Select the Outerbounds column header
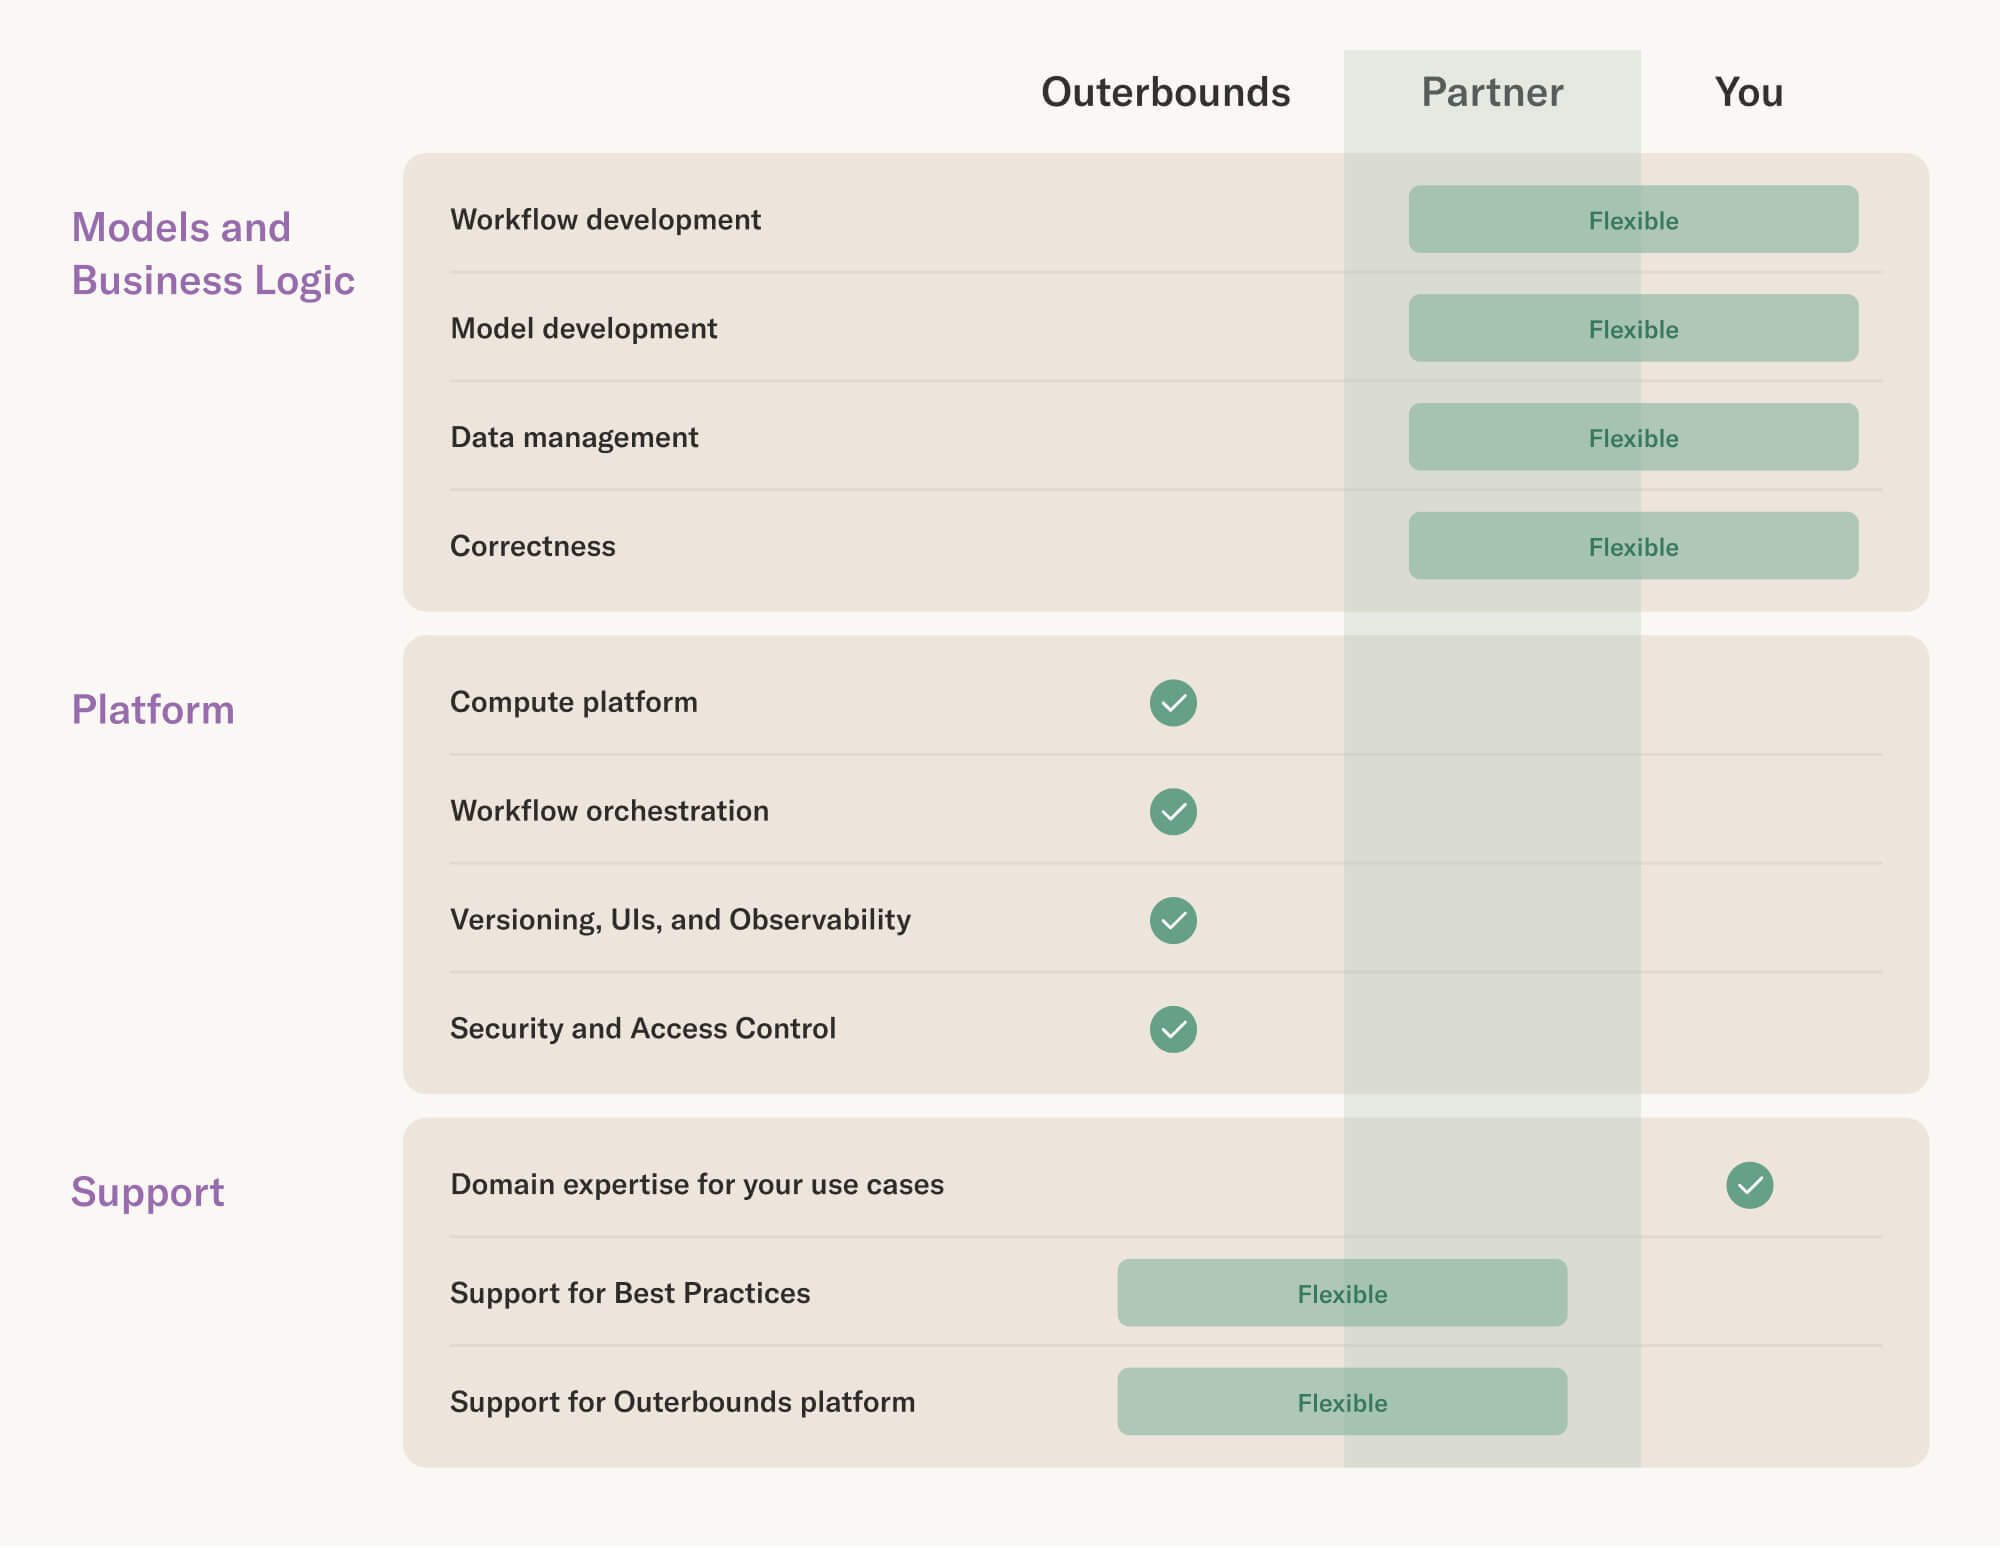Screen dimensions: 2000x1548 1166,92
